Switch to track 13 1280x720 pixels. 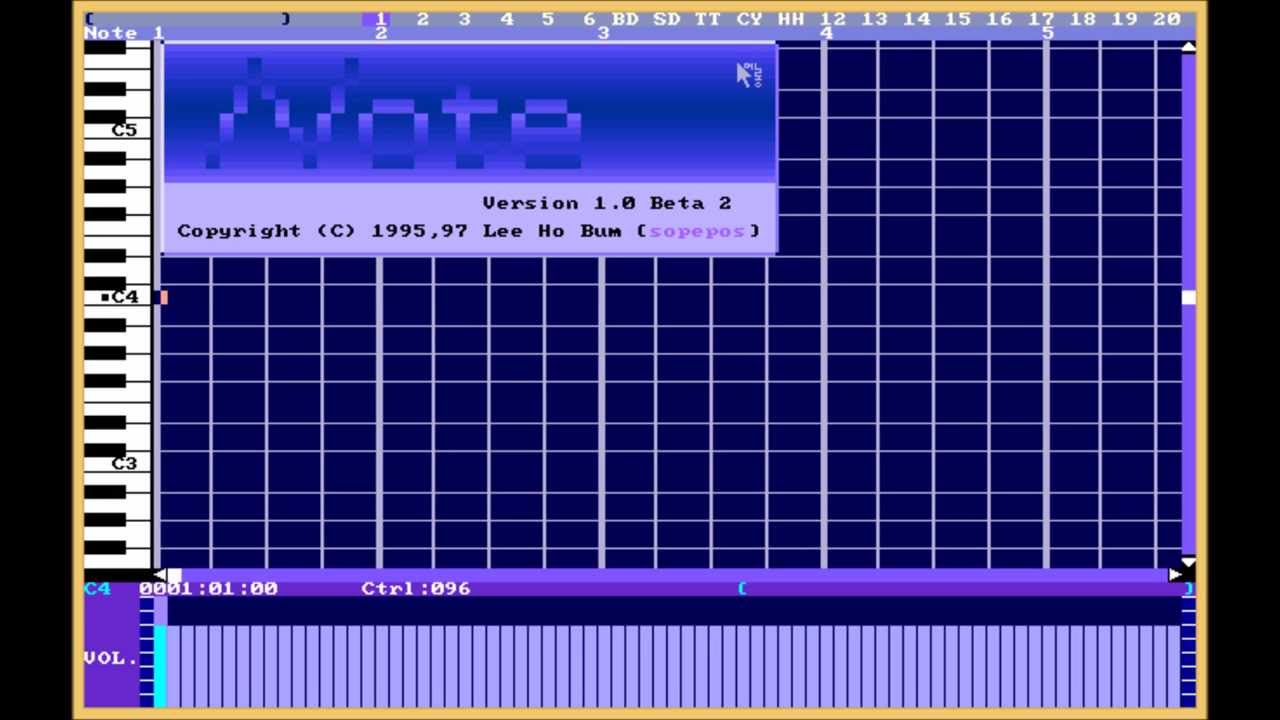point(875,18)
